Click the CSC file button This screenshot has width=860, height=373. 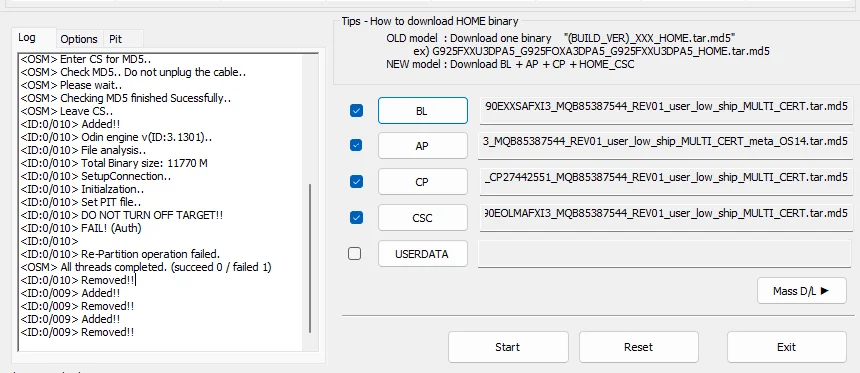(x=422, y=218)
